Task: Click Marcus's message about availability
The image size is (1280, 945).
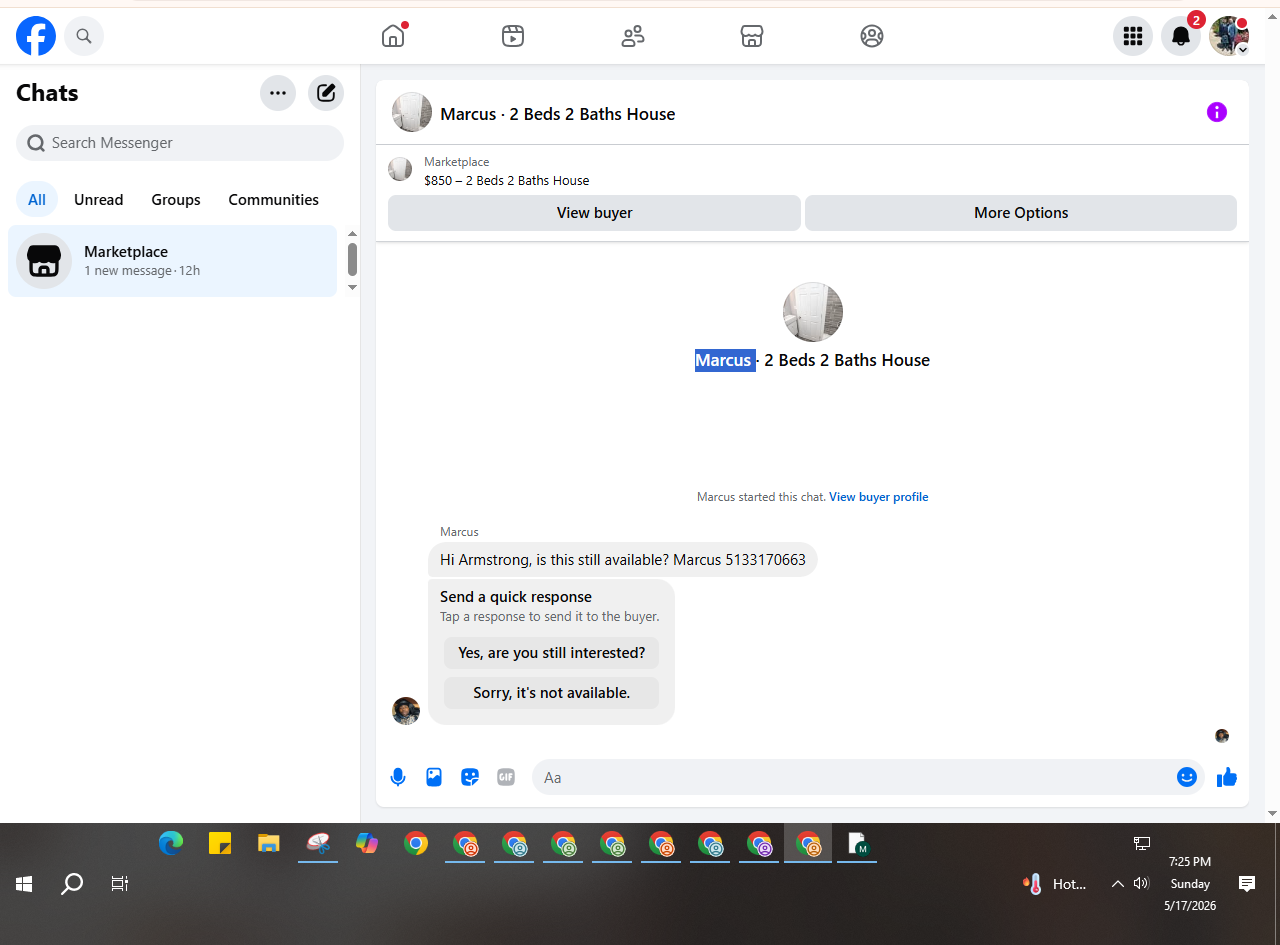Action: 623,560
